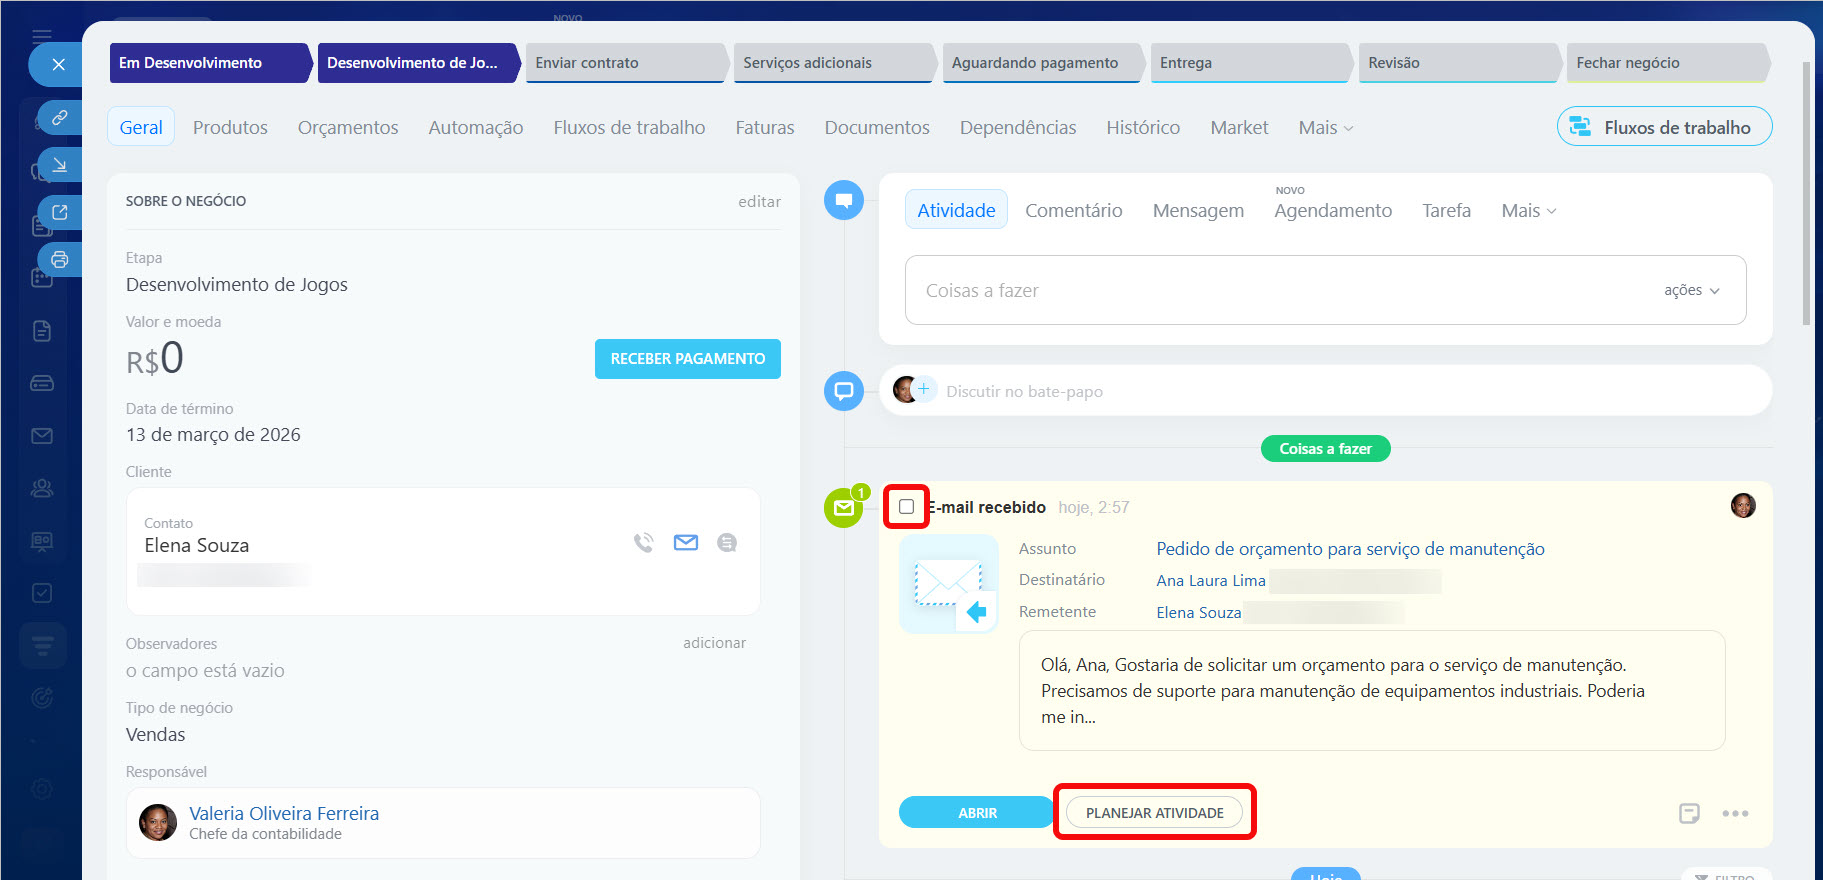Close the deal side panel with X
The image size is (1823, 880).
pos(59,65)
